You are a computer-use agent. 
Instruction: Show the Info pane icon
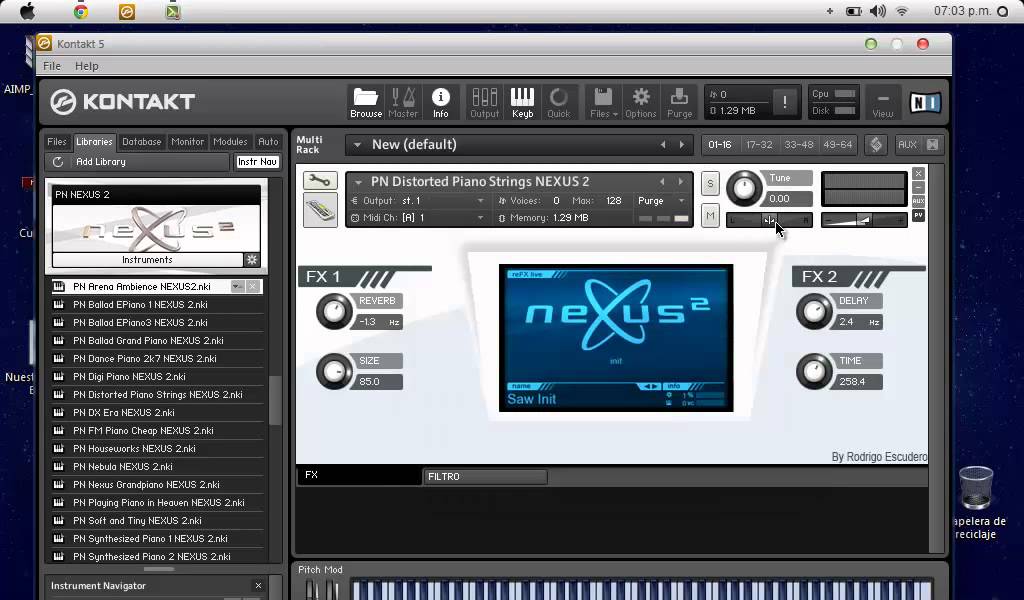(441, 103)
